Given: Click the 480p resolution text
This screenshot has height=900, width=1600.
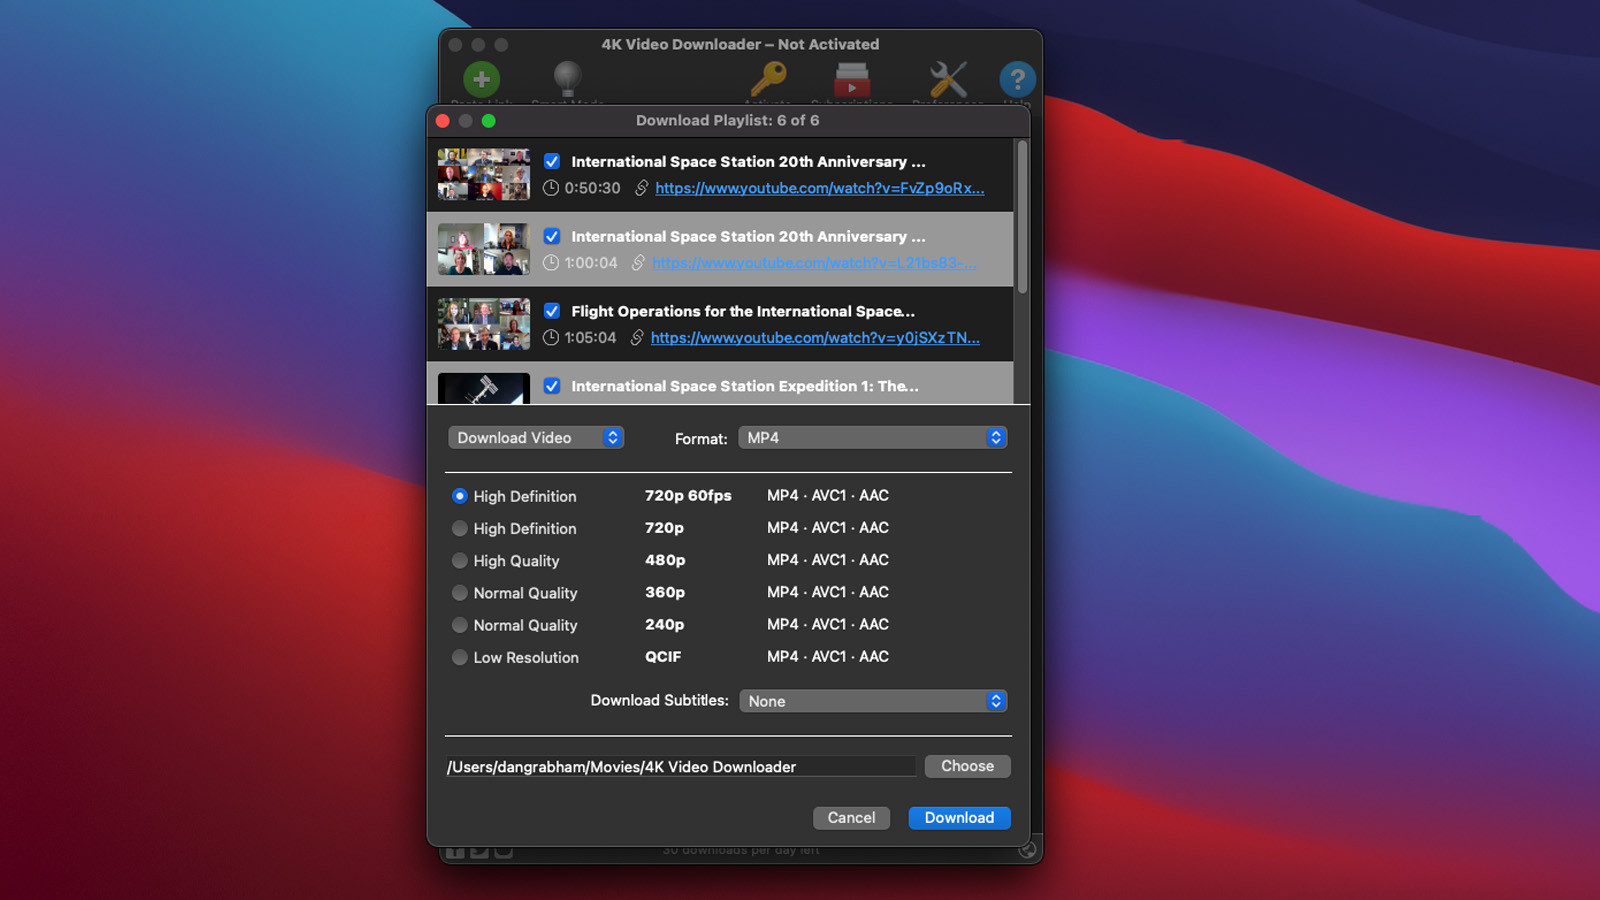Looking at the screenshot, I should tap(665, 560).
